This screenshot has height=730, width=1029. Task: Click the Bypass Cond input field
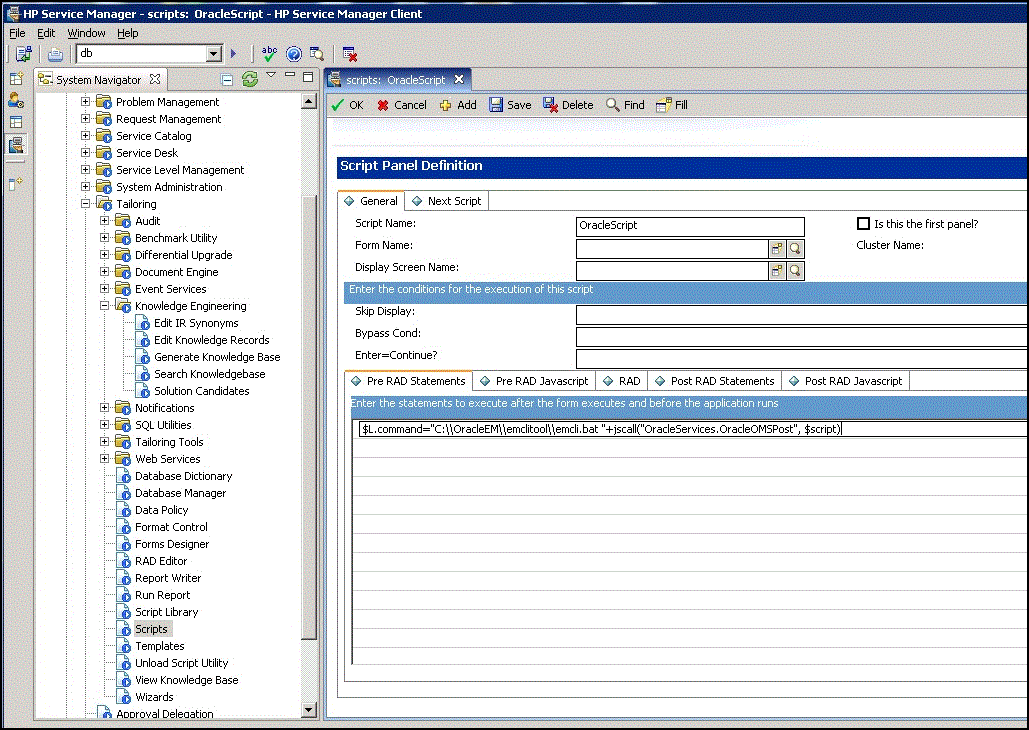(x=802, y=337)
